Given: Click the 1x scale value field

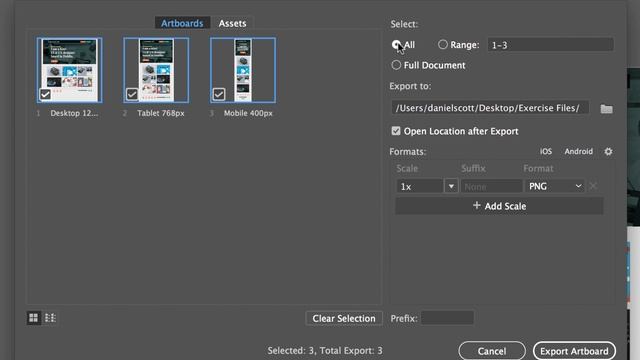Looking at the screenshot, I should click(420, 187).
